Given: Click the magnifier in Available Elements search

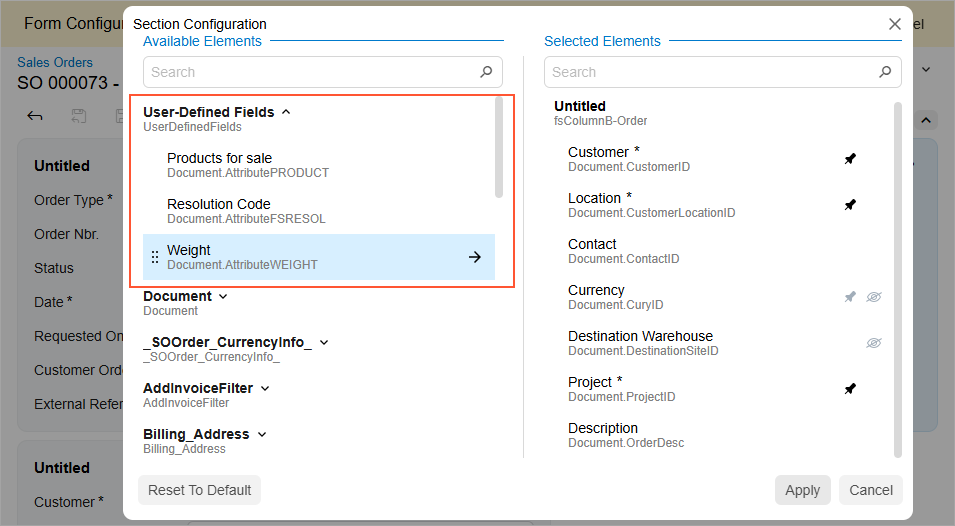Looking at the screenshot, I should [486, 72].
